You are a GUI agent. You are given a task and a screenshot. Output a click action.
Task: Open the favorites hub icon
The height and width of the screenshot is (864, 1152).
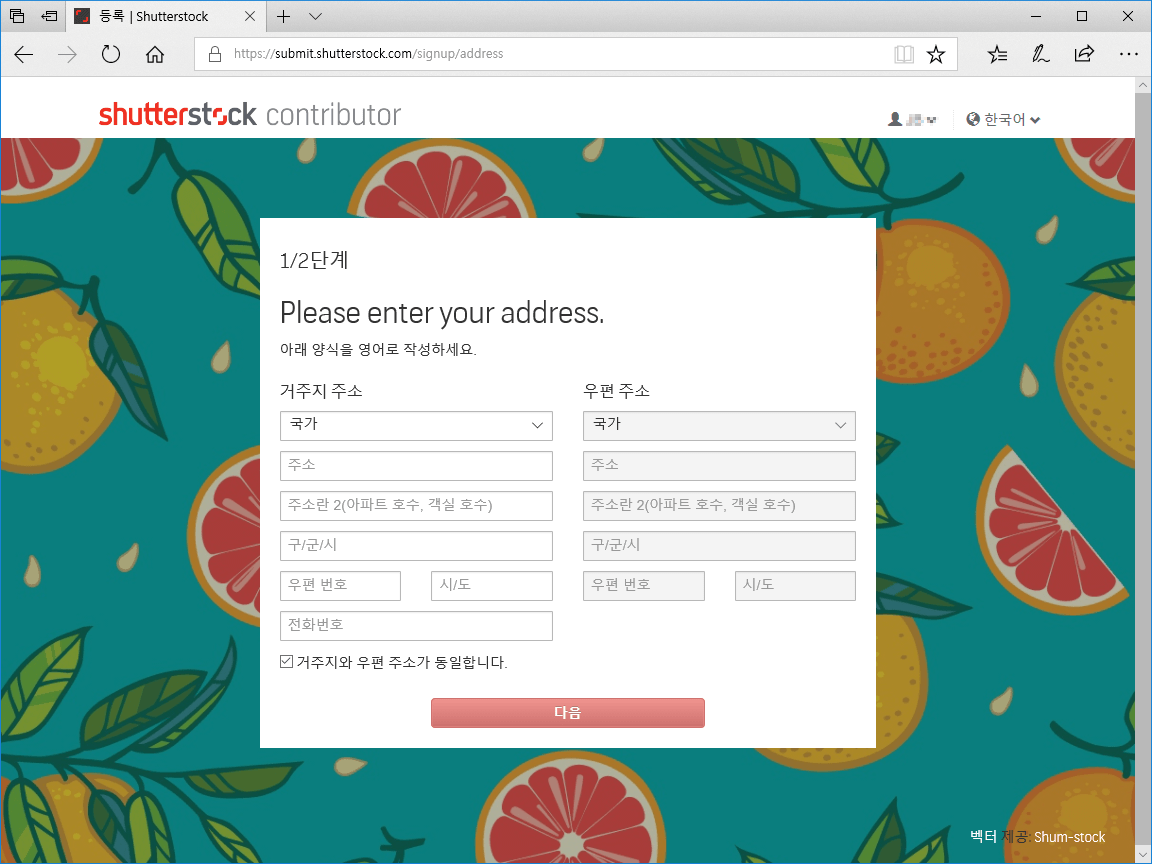[x=997, y=54]
